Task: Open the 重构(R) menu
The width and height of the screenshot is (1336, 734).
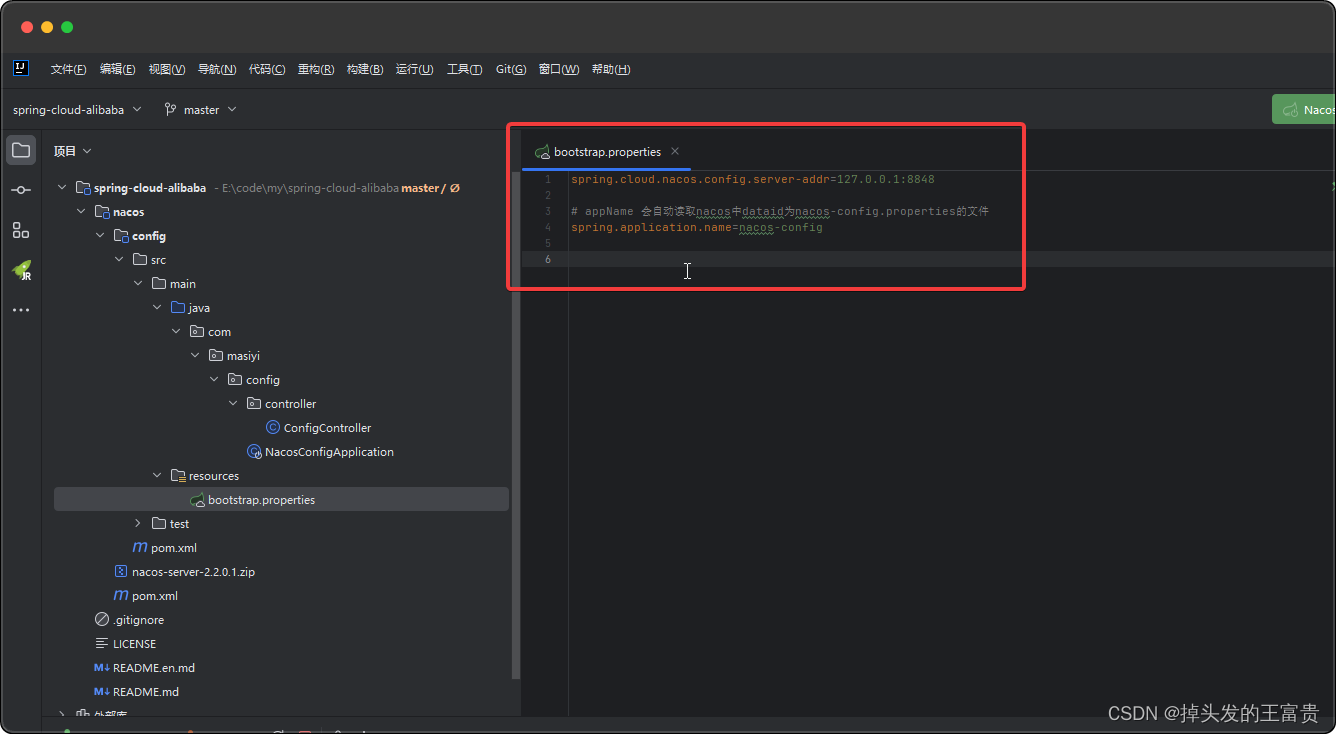Action: [x=316, y=69]
